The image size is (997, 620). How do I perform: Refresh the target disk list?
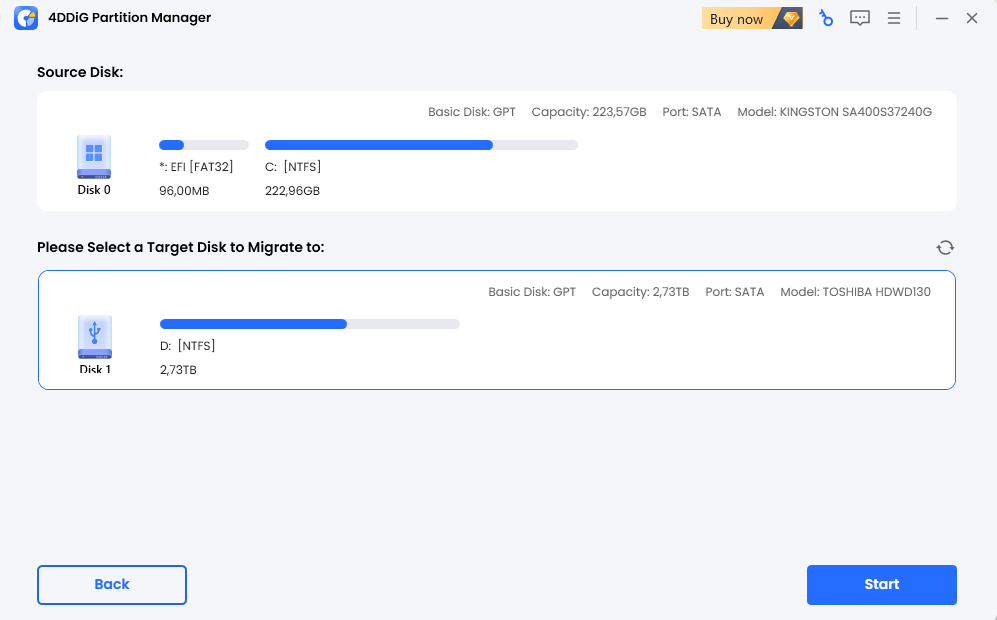[945, 247]
